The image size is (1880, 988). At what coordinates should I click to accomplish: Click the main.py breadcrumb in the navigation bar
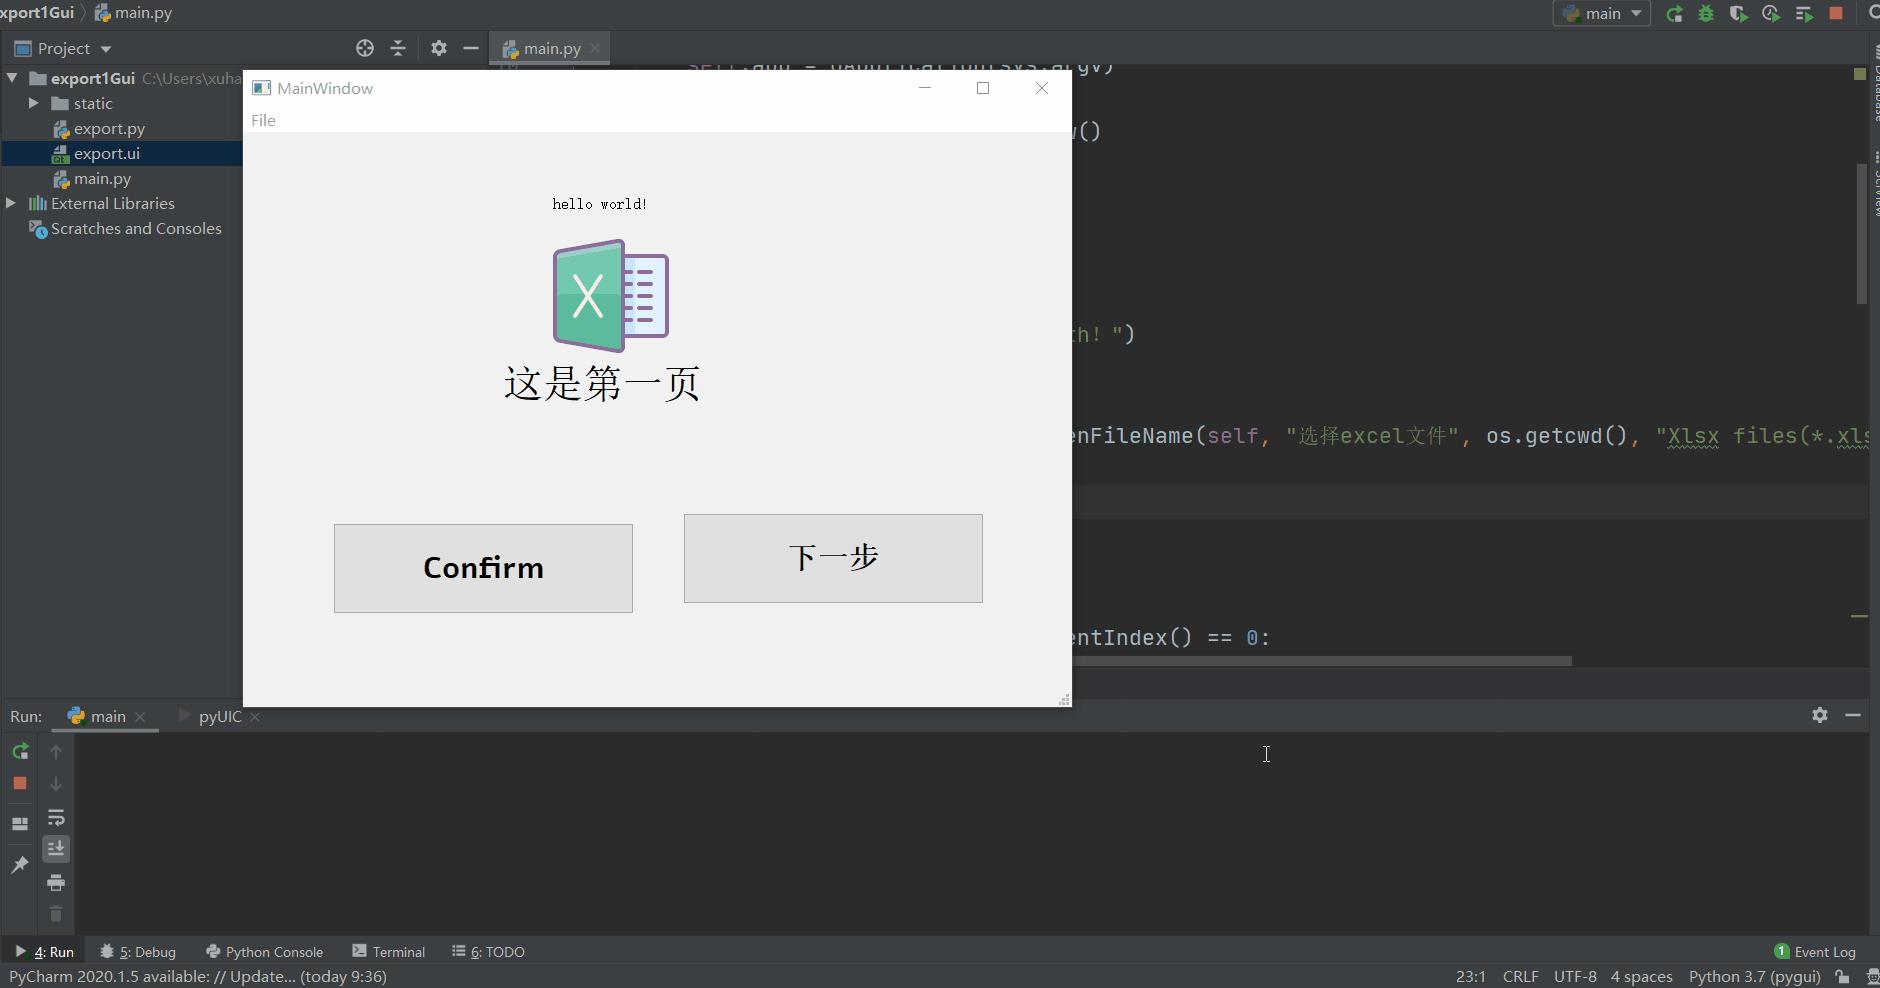click(133, 13)
